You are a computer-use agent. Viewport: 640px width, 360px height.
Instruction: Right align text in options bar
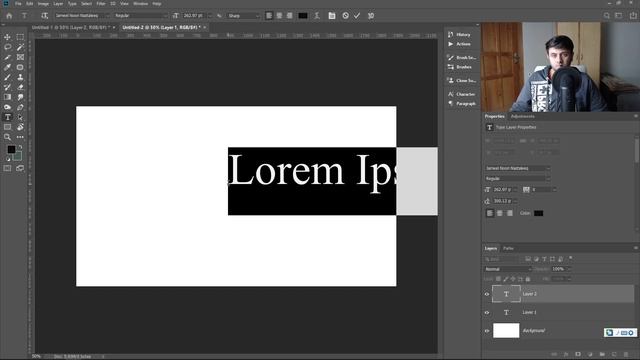[289, 16]
